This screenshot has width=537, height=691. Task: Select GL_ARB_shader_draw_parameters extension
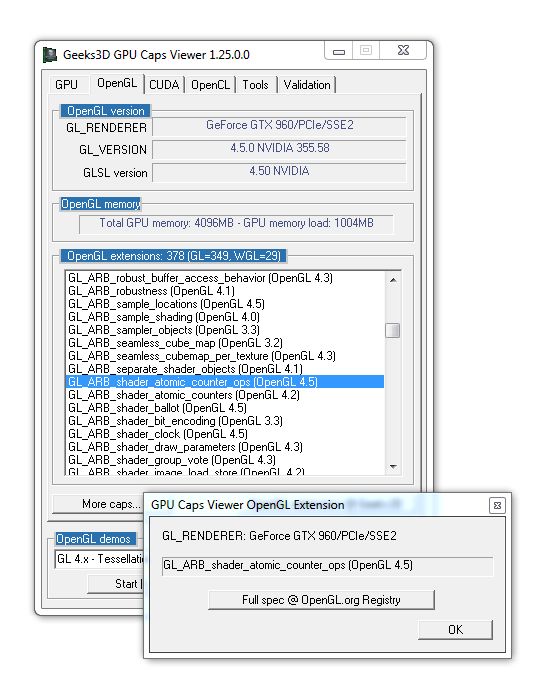point(225,447)
